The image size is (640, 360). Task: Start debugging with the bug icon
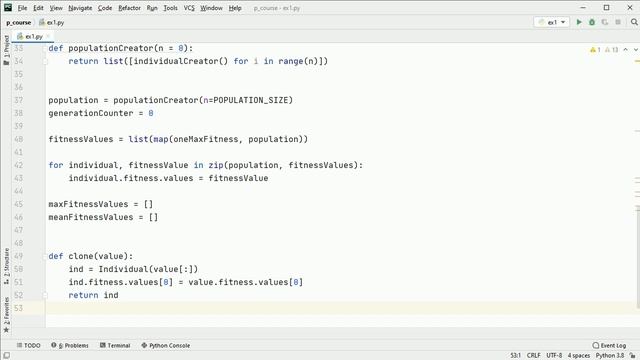pyautogui.click(x=592, y=22)
